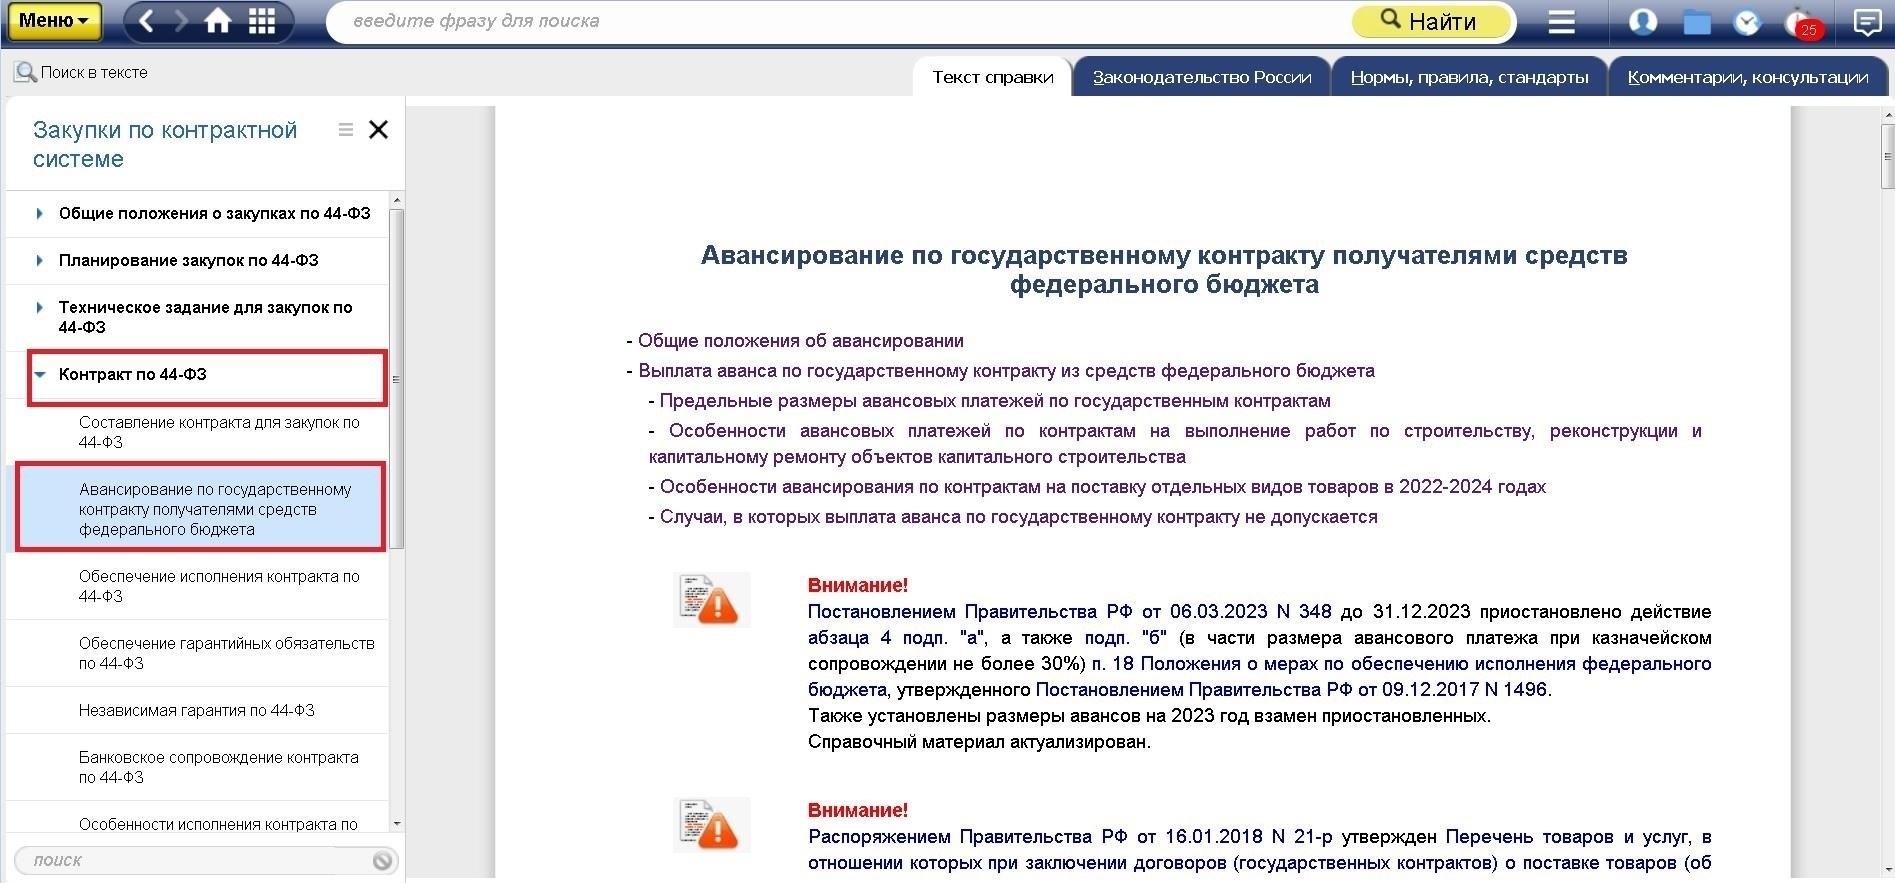This screenshot has width=1895, height=883.
Task: Click document scrollbar up arrow
Action: [x=1887, y=114]
